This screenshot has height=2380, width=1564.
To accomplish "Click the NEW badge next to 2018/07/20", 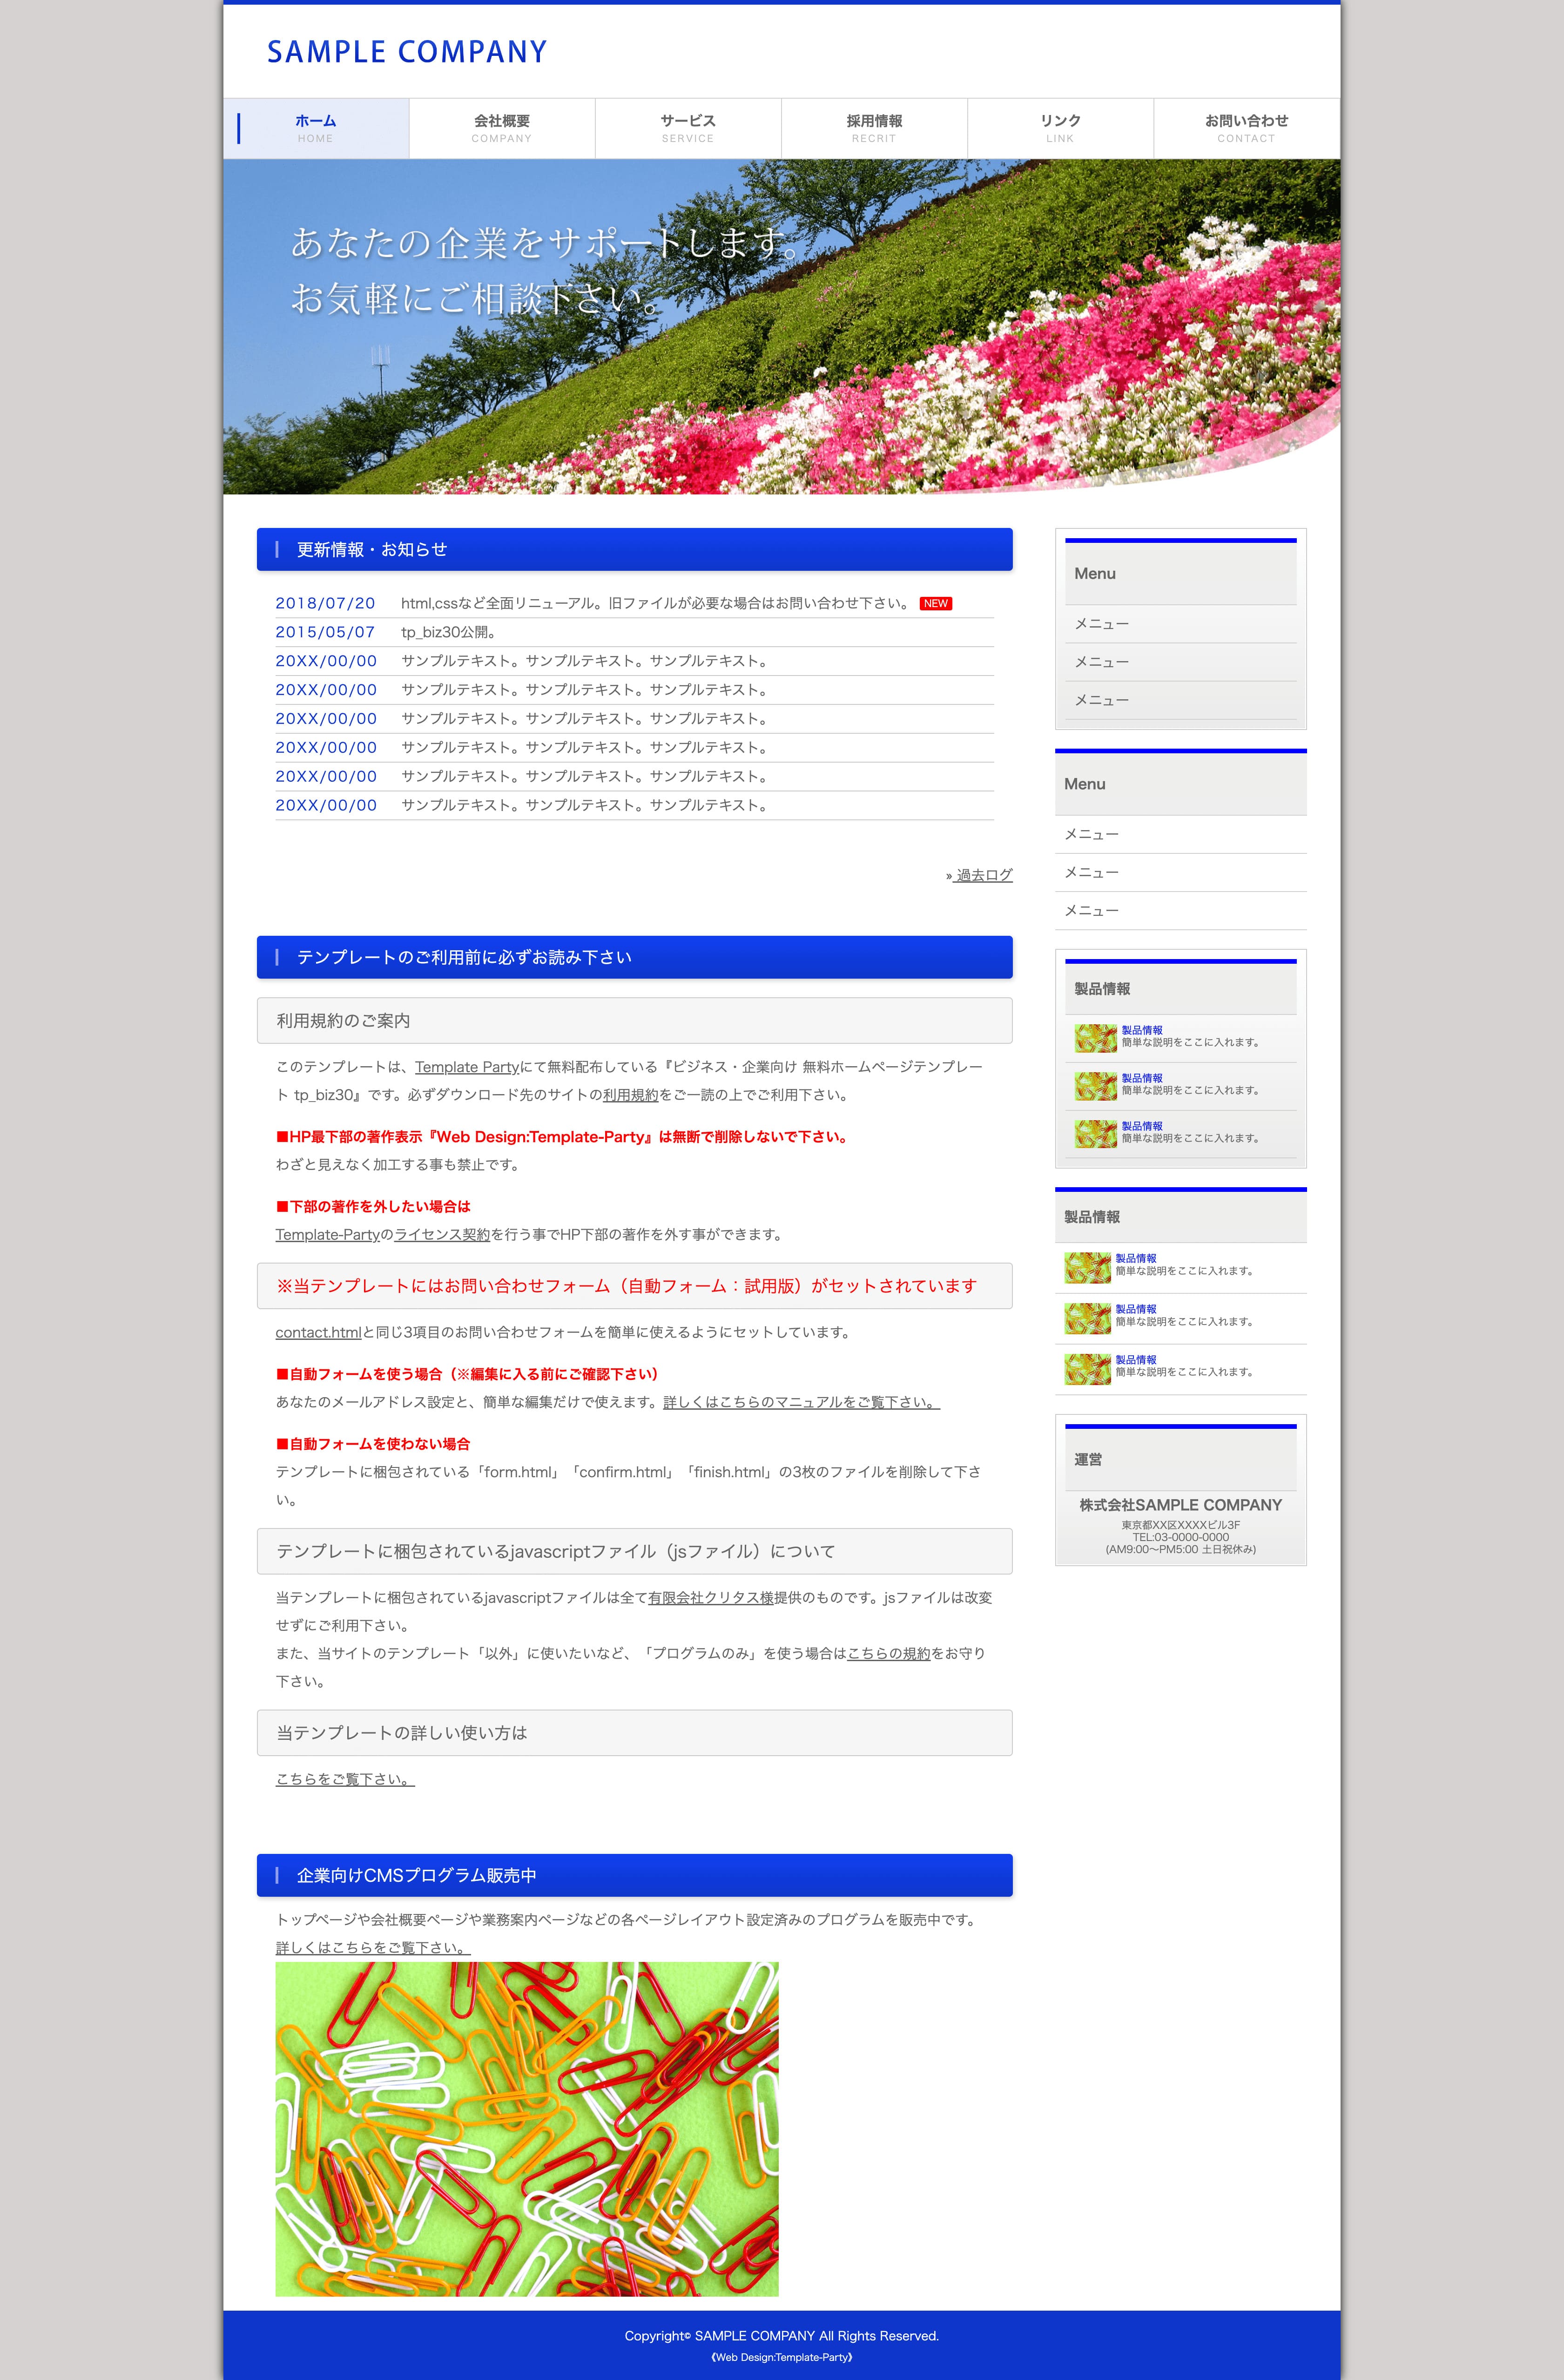I will tap(936, 603).
